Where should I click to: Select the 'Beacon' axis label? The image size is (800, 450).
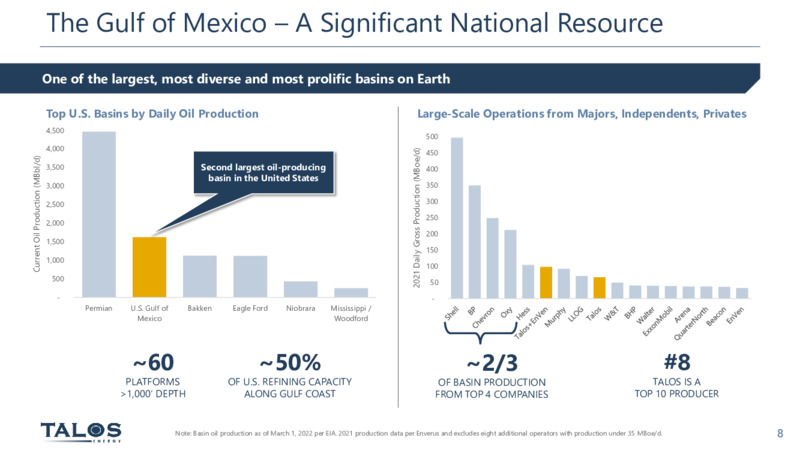716,316
